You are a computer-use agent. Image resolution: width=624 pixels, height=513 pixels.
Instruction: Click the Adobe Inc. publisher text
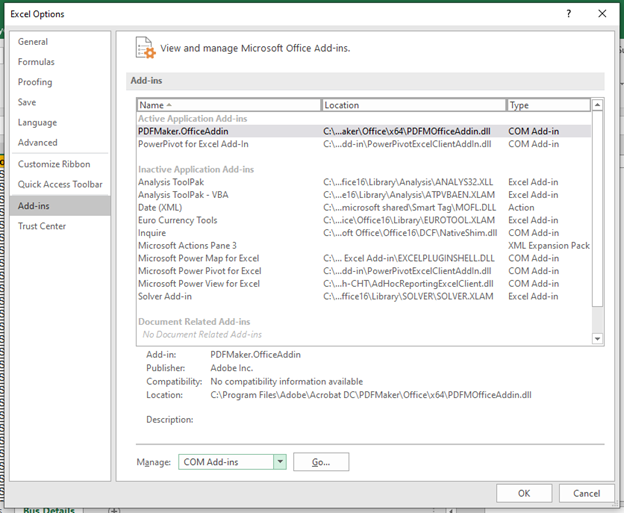pyautogui.click(x=232, y=368)
